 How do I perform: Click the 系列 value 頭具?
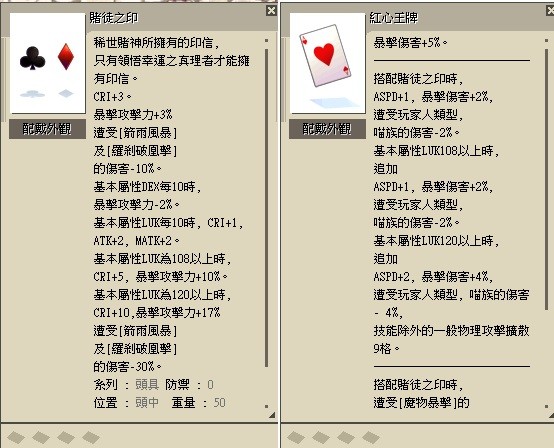(147, 384)
